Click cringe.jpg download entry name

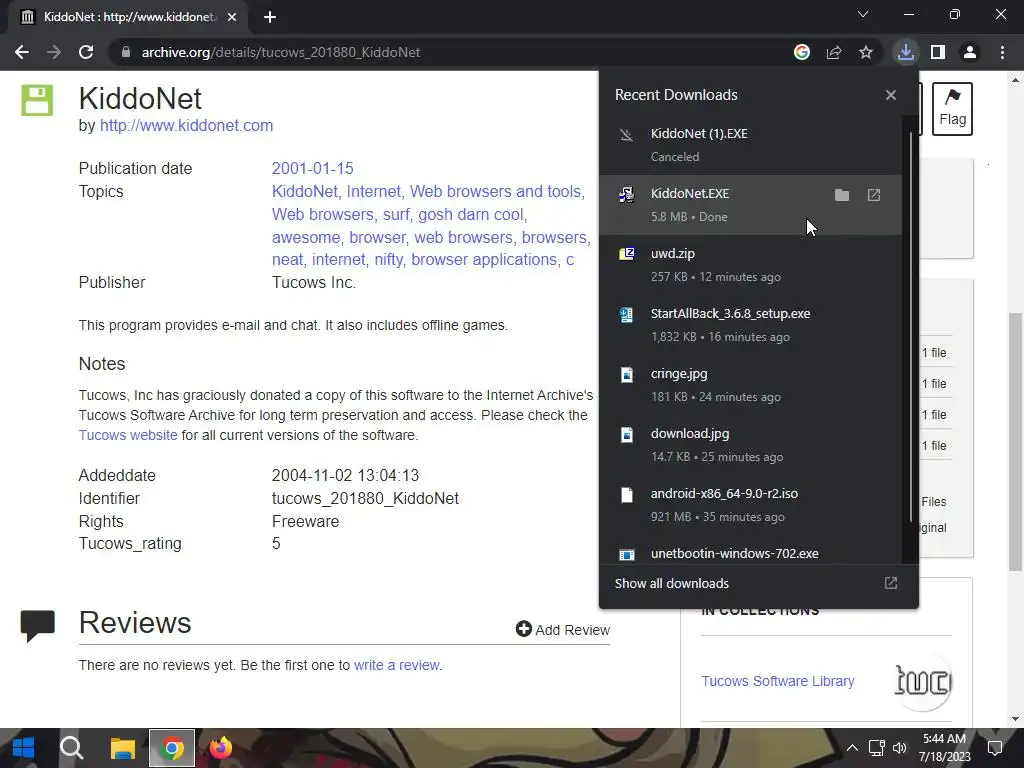(x=679, y=374)
